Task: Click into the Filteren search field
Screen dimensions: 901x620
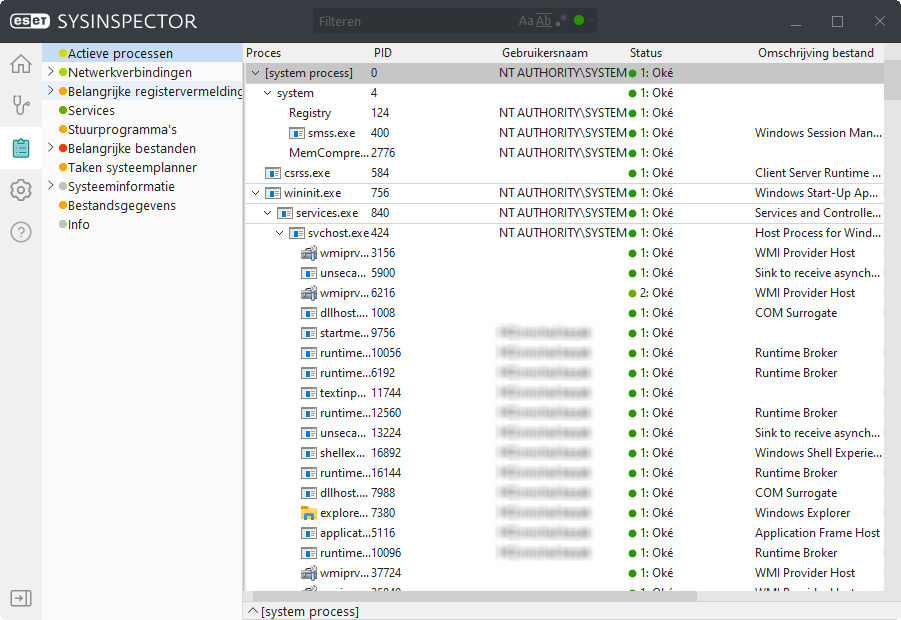Action: [x=410, y=21]
